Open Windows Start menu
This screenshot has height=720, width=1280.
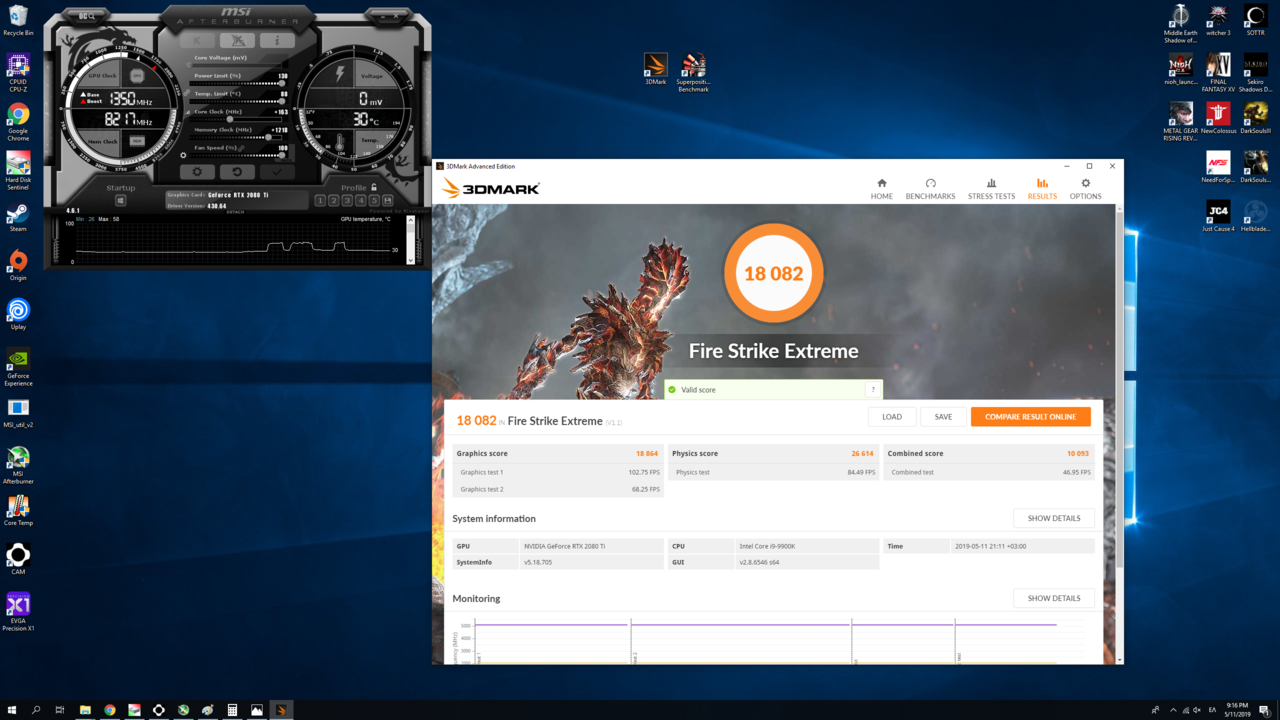[x=11, y=710]
